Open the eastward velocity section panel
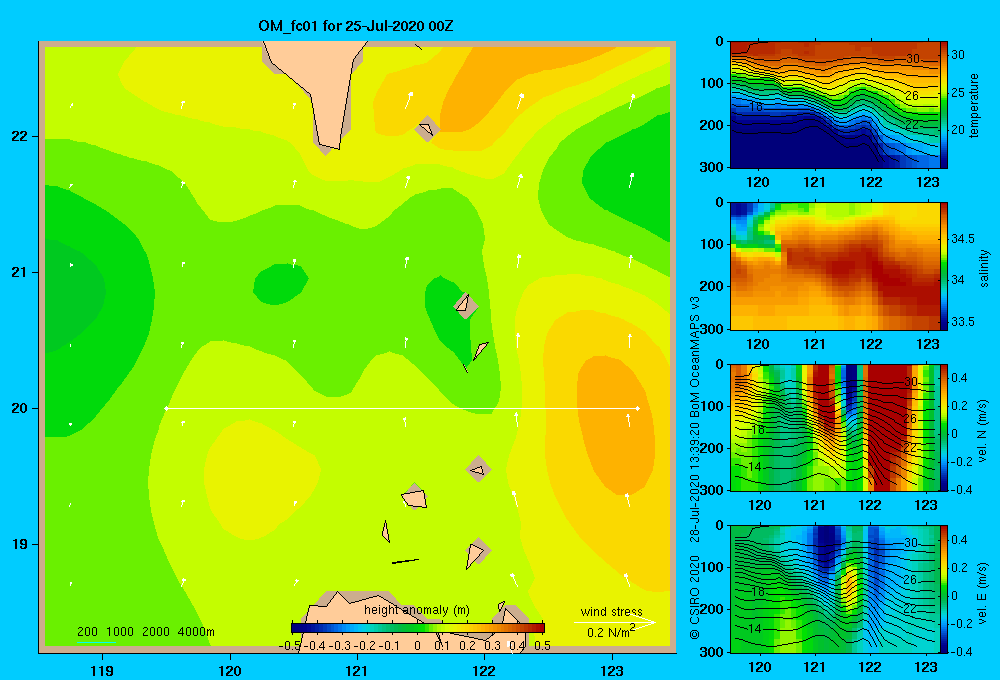The image size is (1000, 680). point(835,589)
